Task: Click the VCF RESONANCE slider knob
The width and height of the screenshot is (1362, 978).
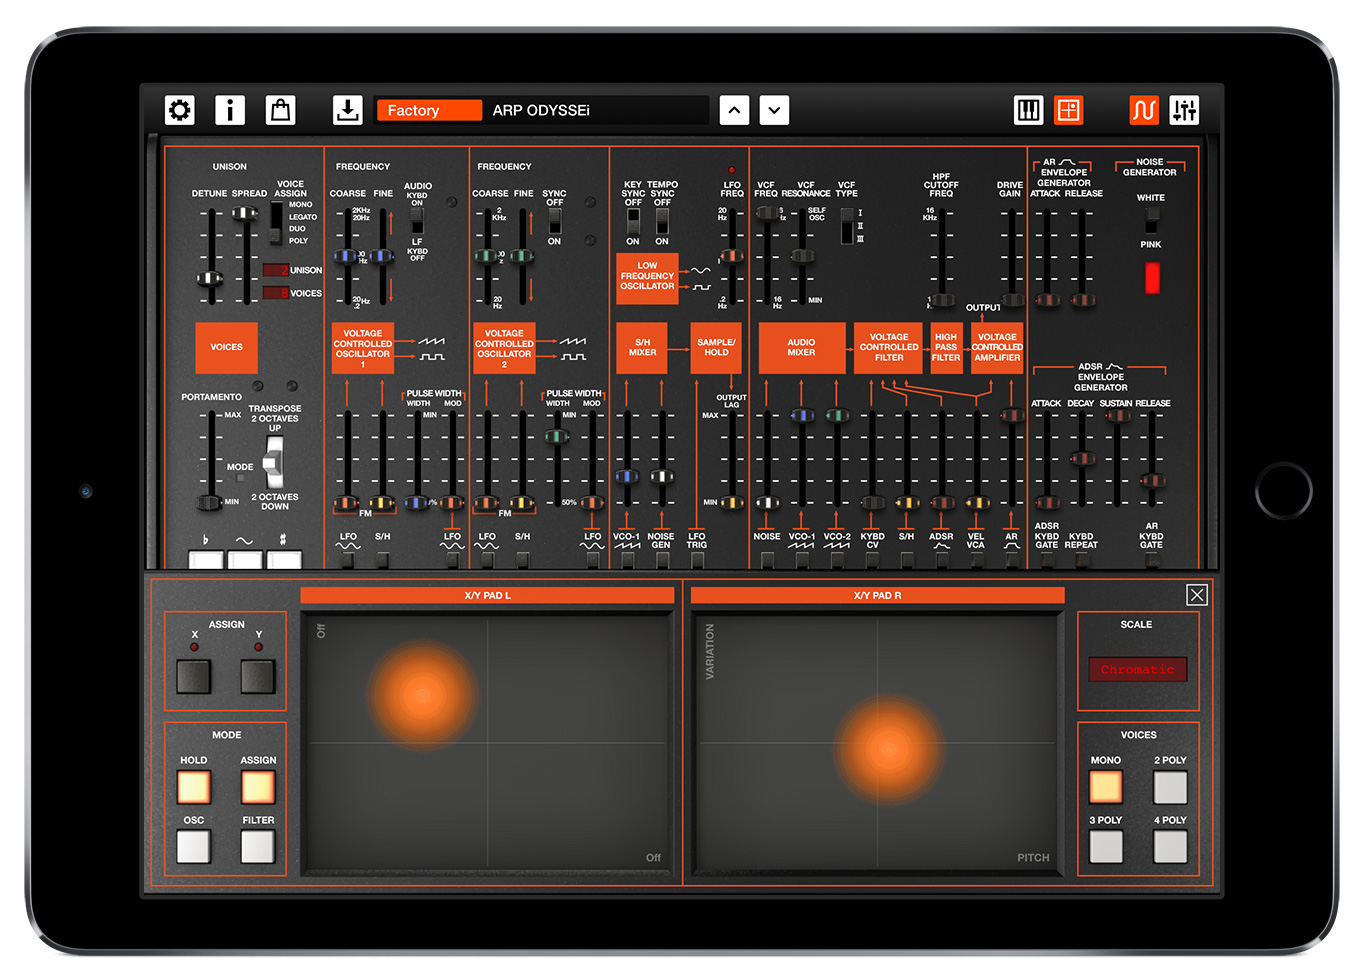Action: 802,256
